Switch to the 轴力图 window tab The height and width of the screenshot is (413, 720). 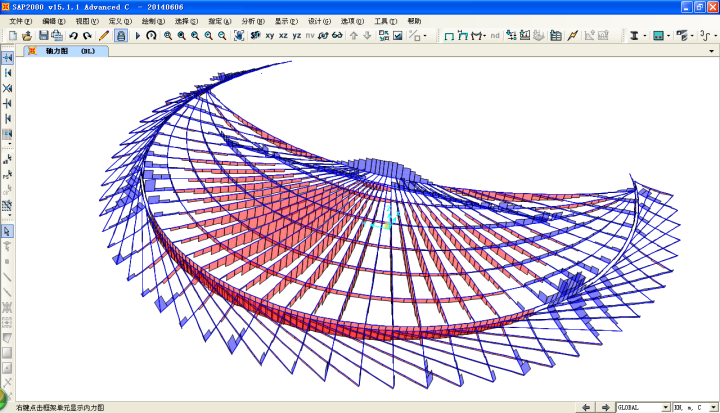point(66,51)
